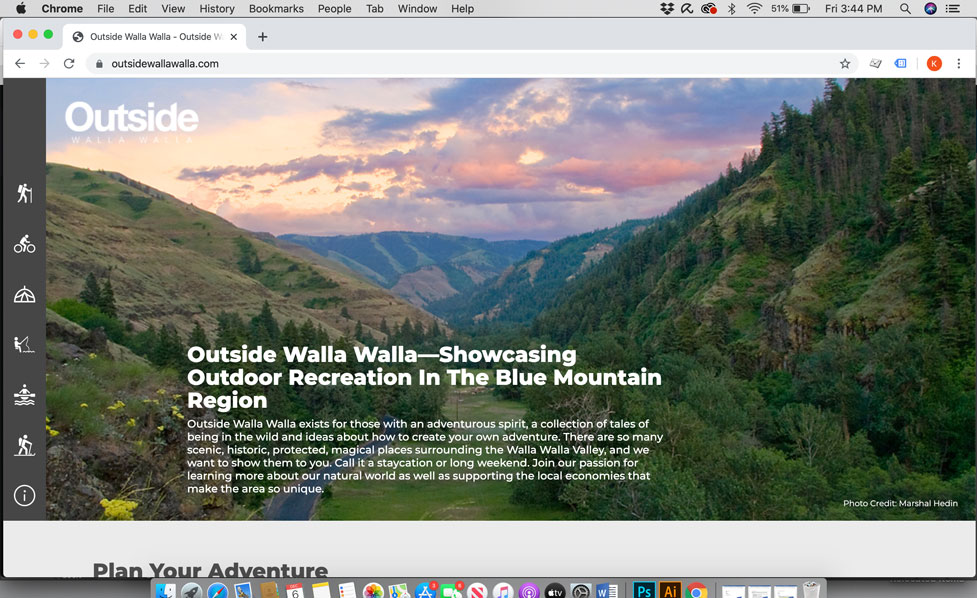
Task: Open the K profile avatar menu
Action: click(x=934, y=64)
